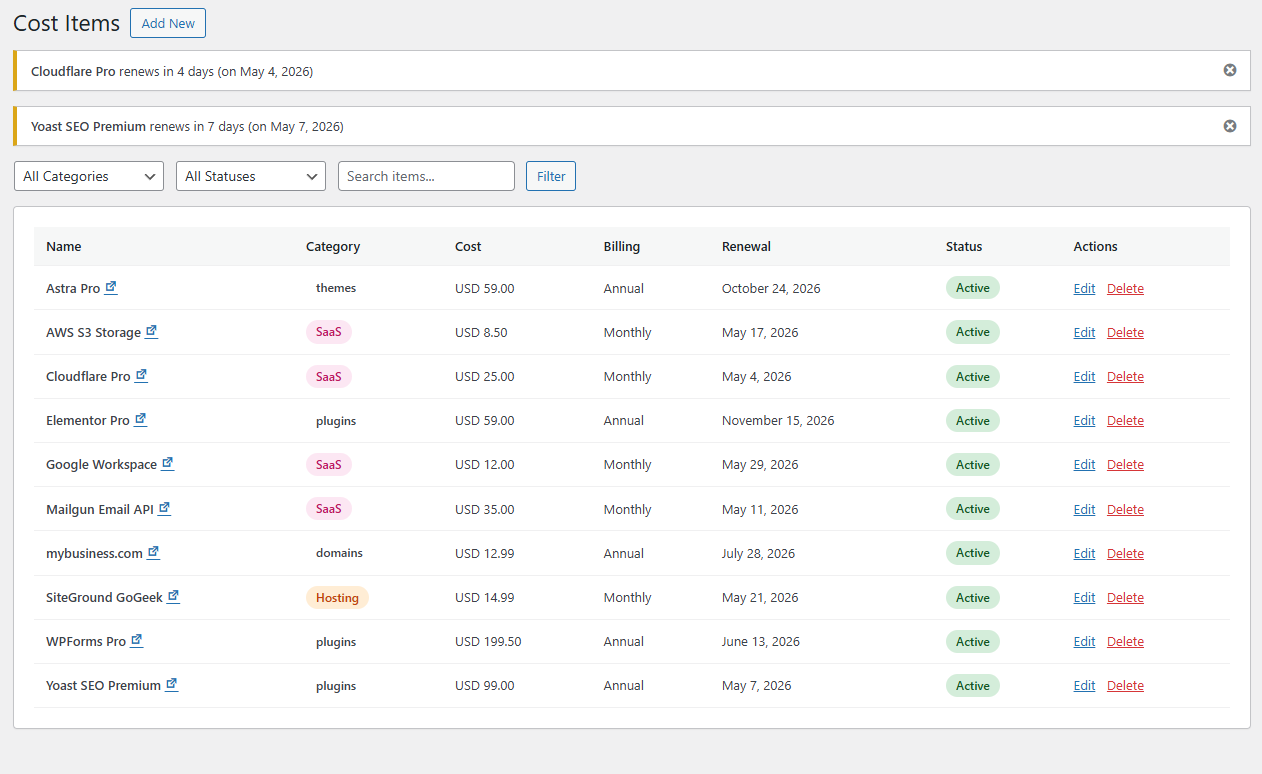Viewport: 1262px width, 774px height.
Task: Delete the Google Workspace item
Action: [1125, 464]
